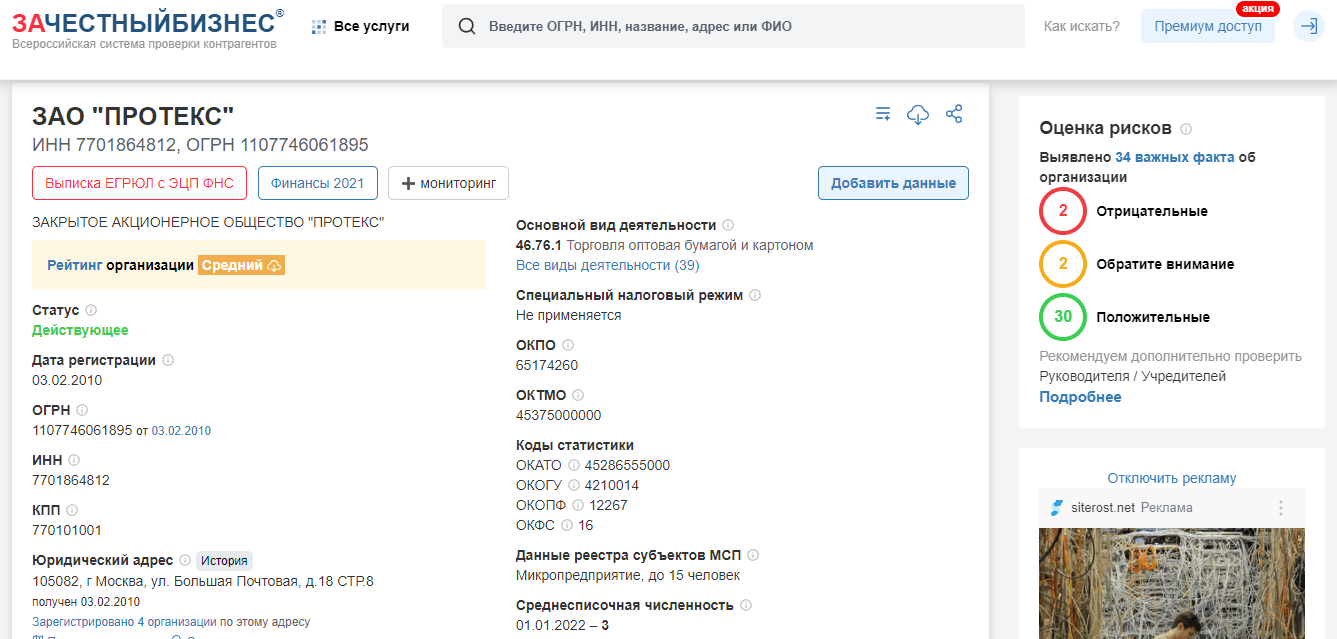1337x639 pixels.
Task: Click the info icon next to Статус
Action: point(91,310)
